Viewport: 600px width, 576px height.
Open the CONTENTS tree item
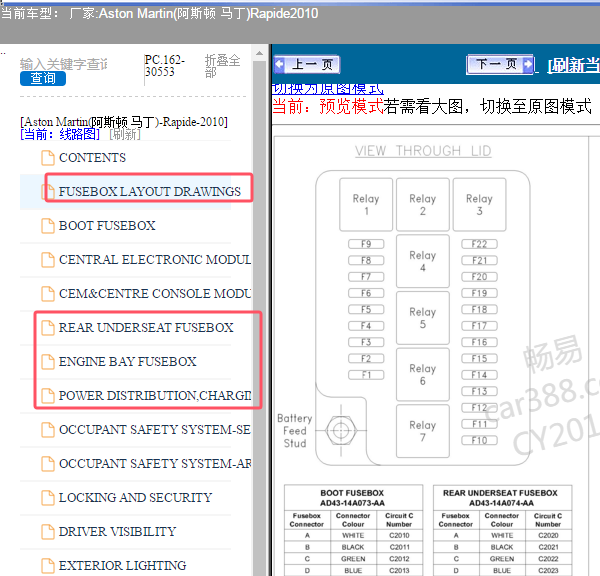pos(92,158)
